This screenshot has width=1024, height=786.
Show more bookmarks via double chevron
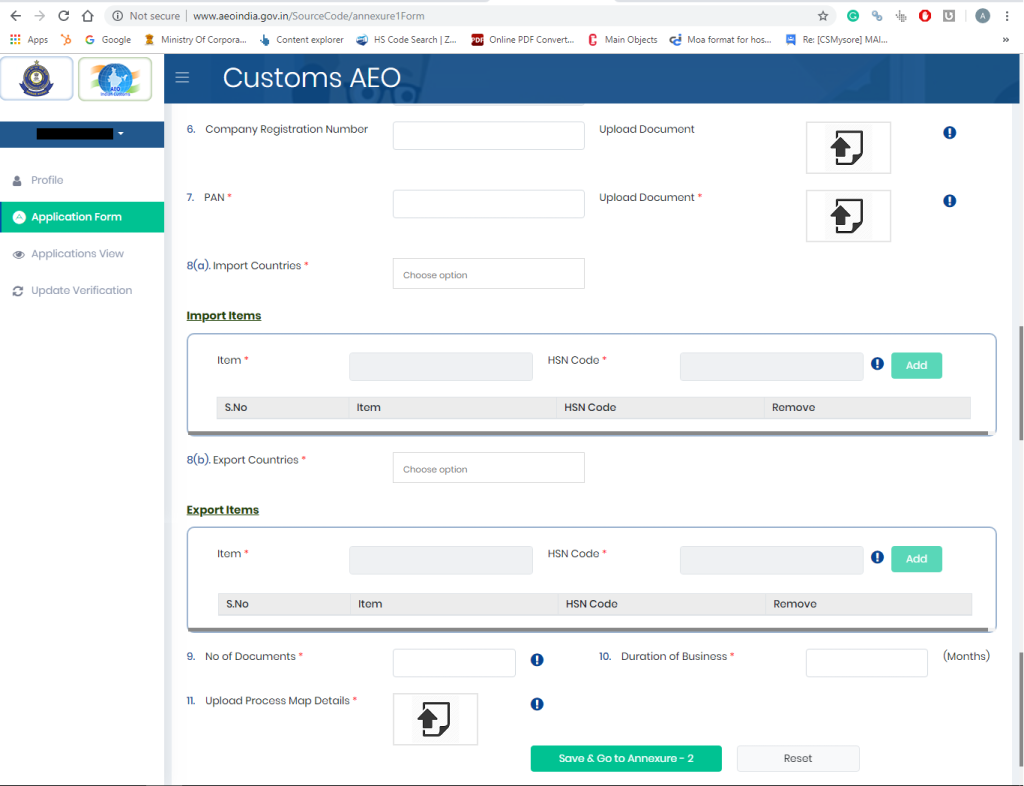pos(1006,40)
